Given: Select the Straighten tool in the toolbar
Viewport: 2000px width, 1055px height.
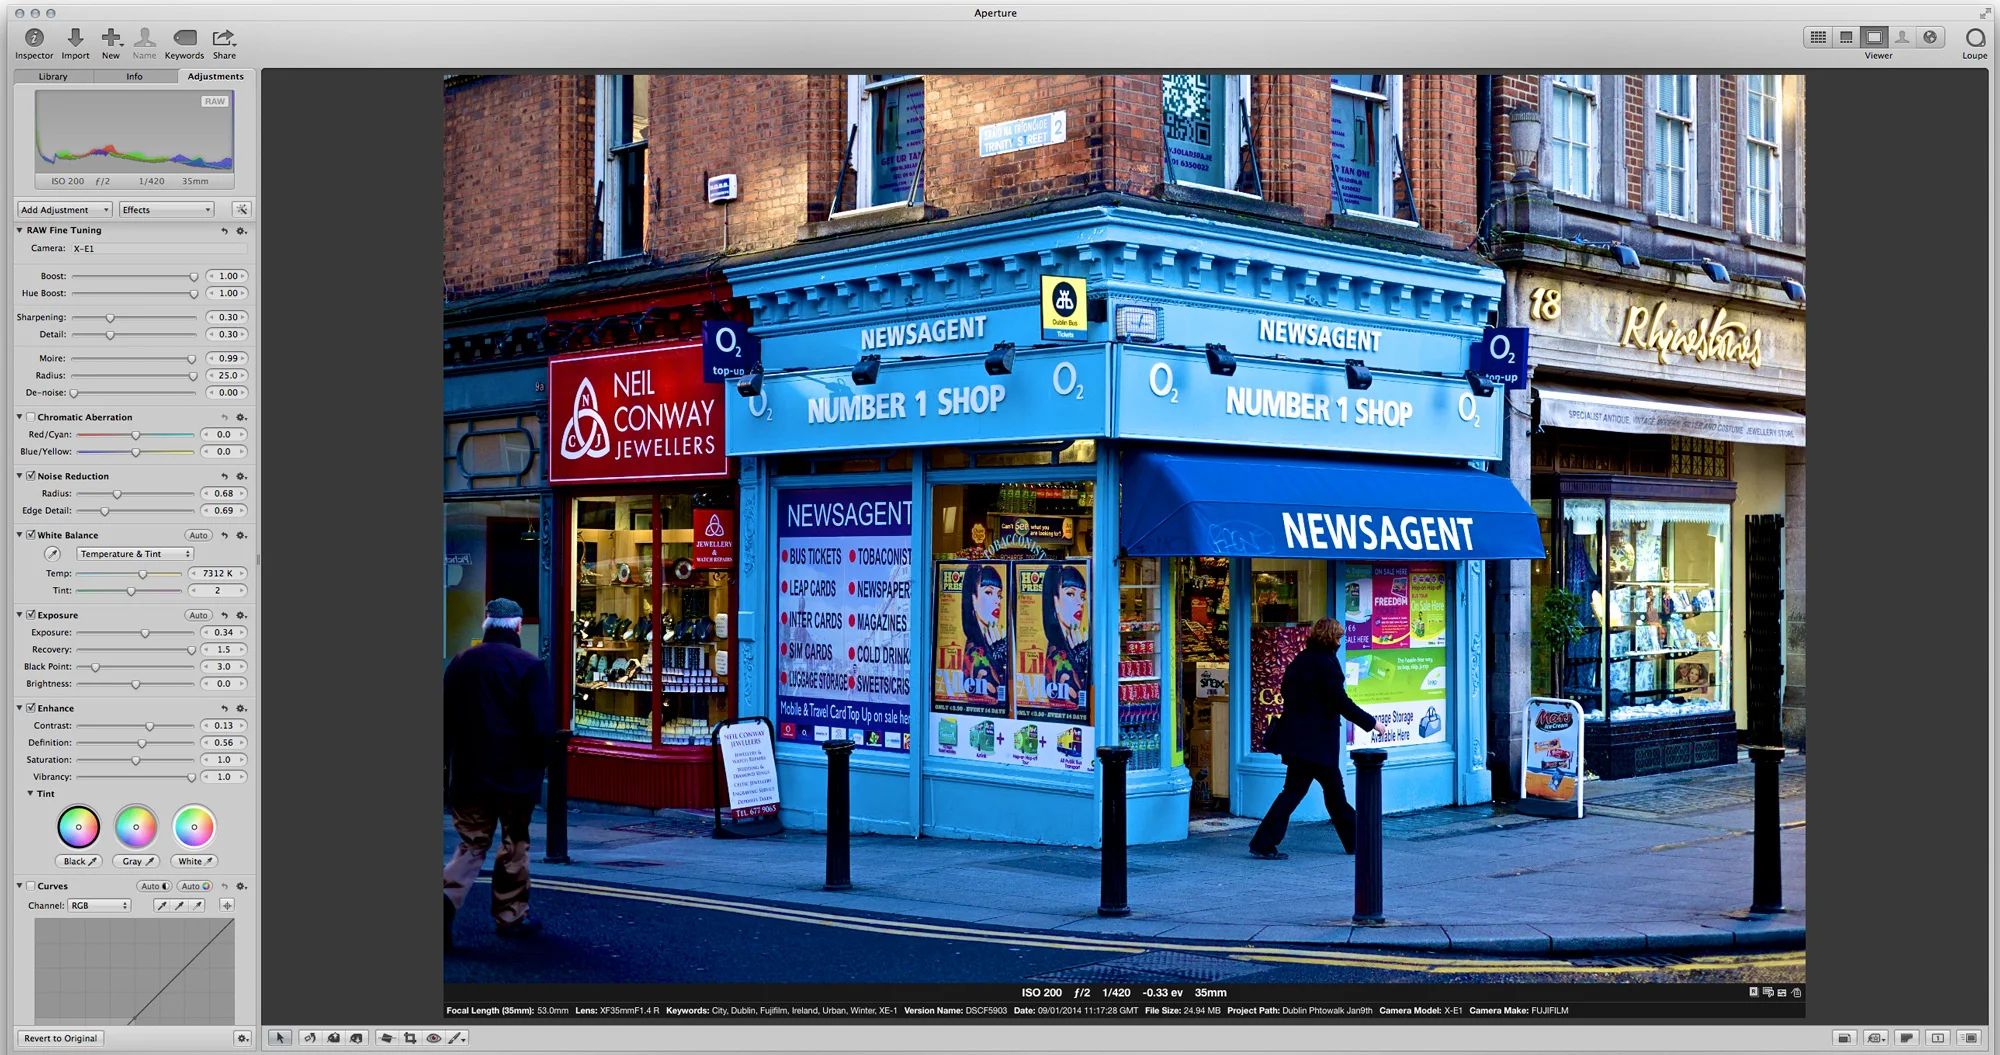Looking at the screenshot, I should (x=387, y=1038).
